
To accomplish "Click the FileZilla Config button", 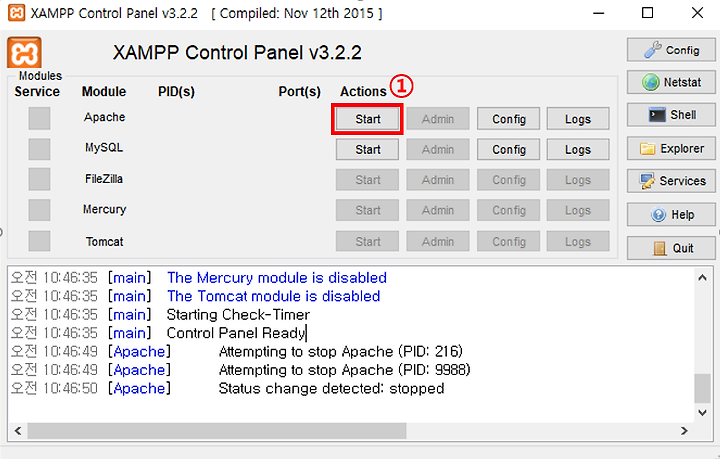I will click(508, 180).
